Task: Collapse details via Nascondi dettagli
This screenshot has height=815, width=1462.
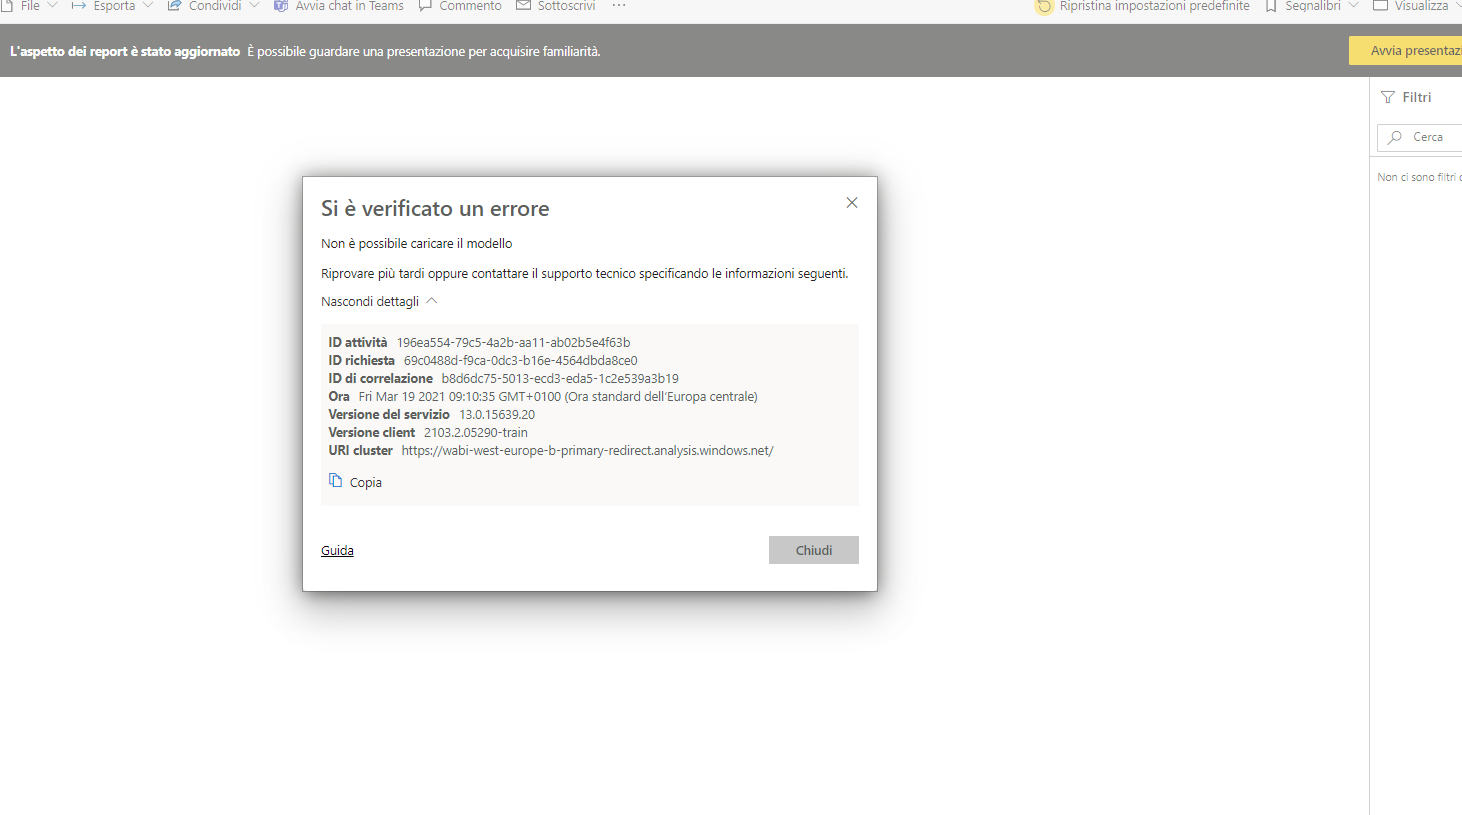Action: pos(379,301)
